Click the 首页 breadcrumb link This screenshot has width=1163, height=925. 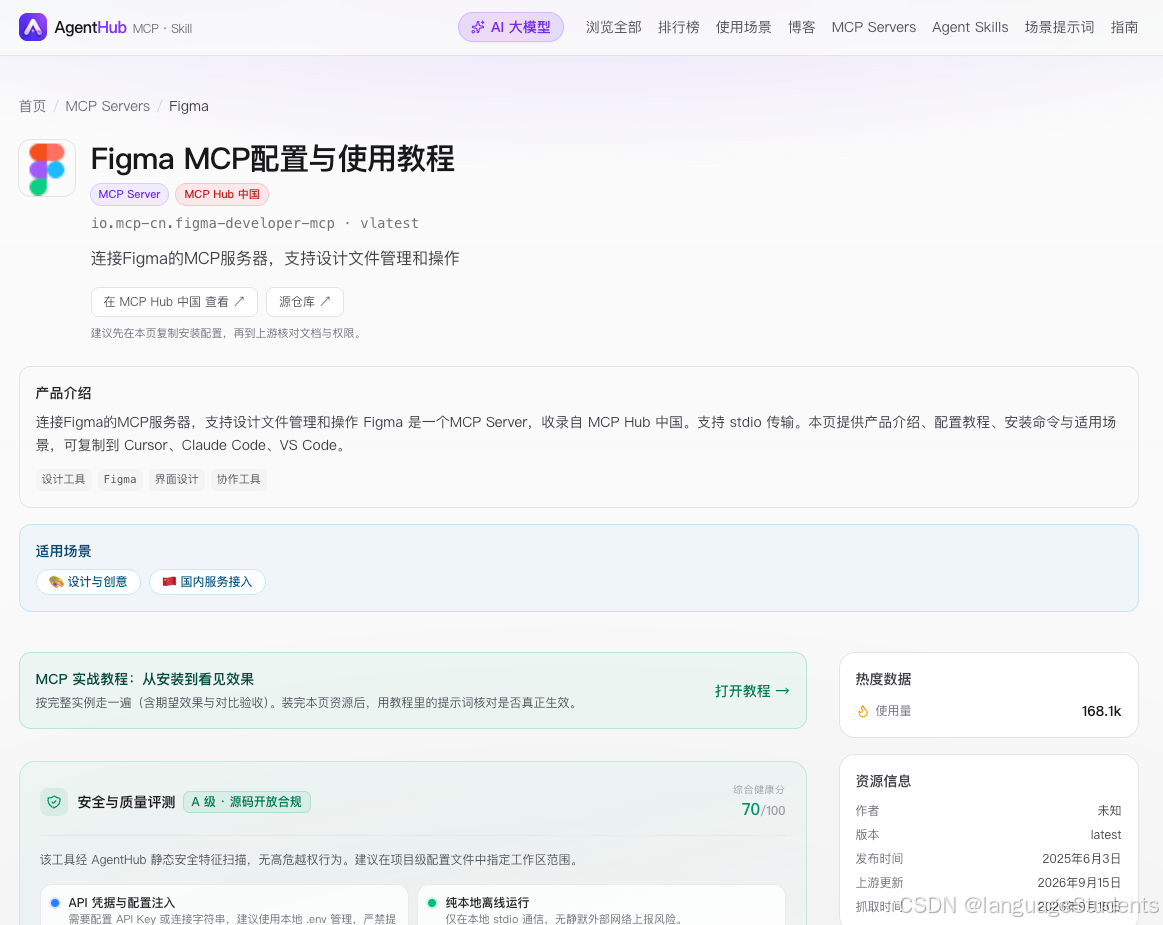click(x=32, y=106)
